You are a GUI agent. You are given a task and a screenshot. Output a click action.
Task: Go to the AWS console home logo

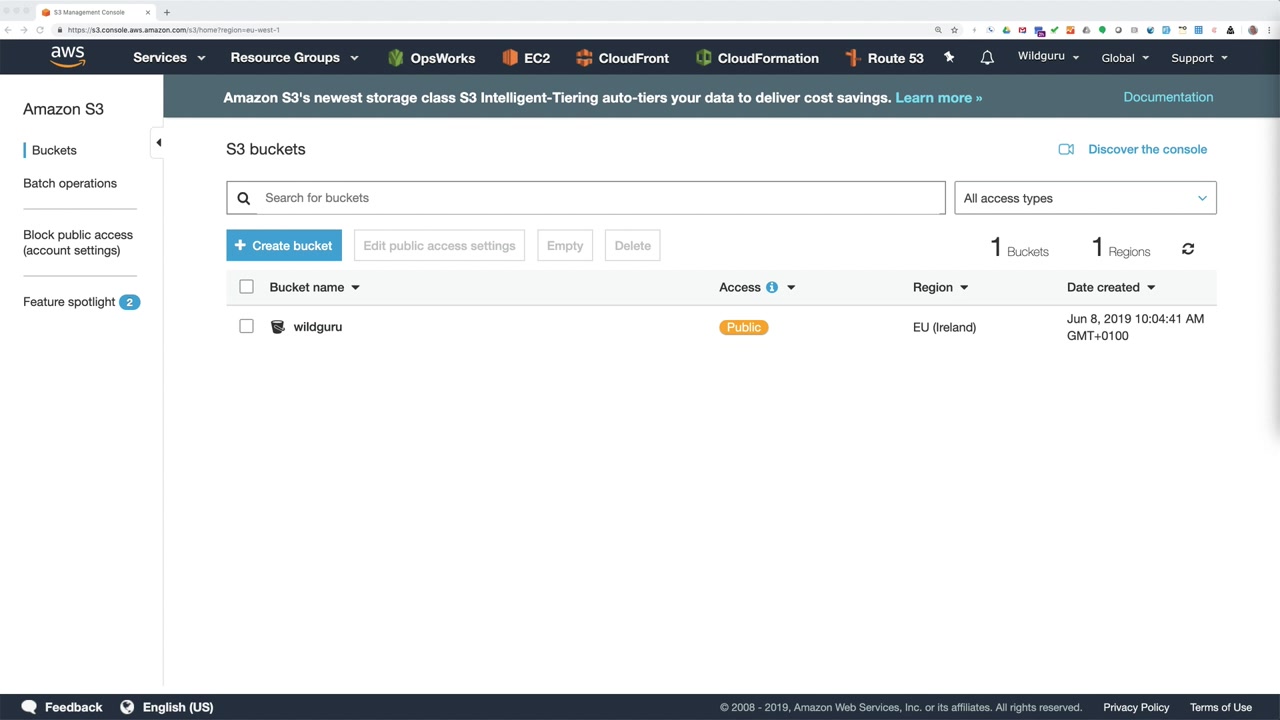point(68,57)
